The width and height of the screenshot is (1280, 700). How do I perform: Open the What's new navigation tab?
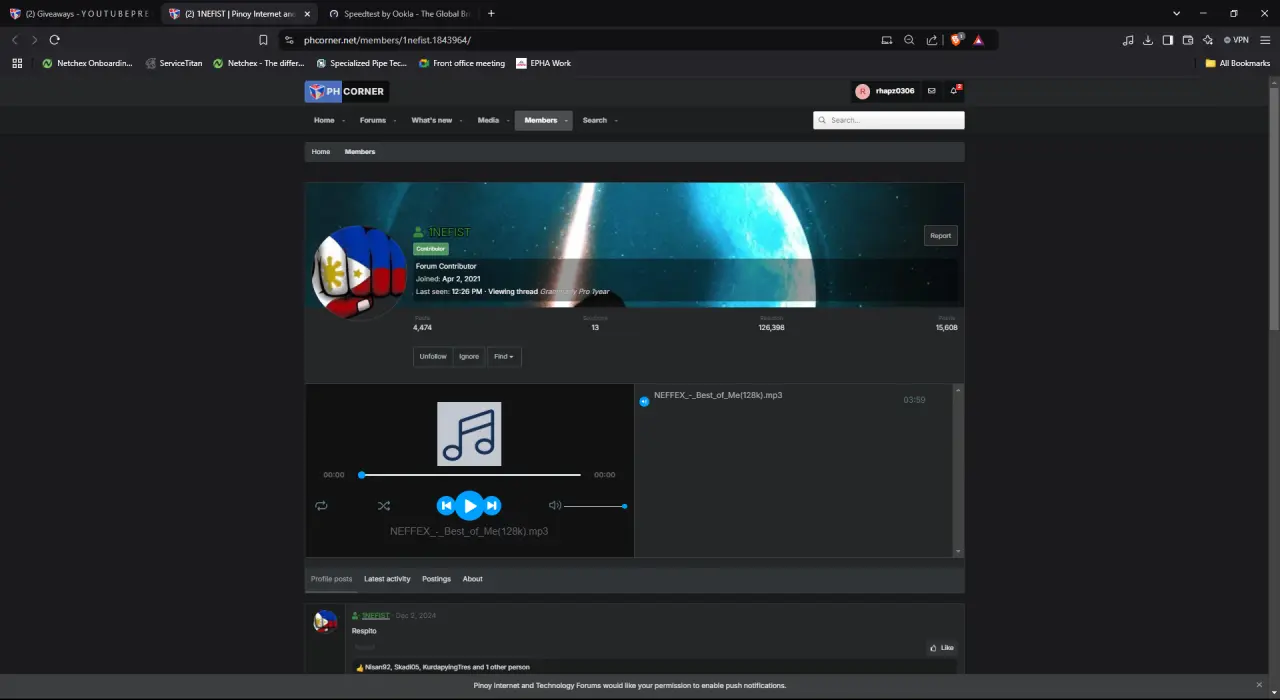pyautogui.click(x=432, y=120)
